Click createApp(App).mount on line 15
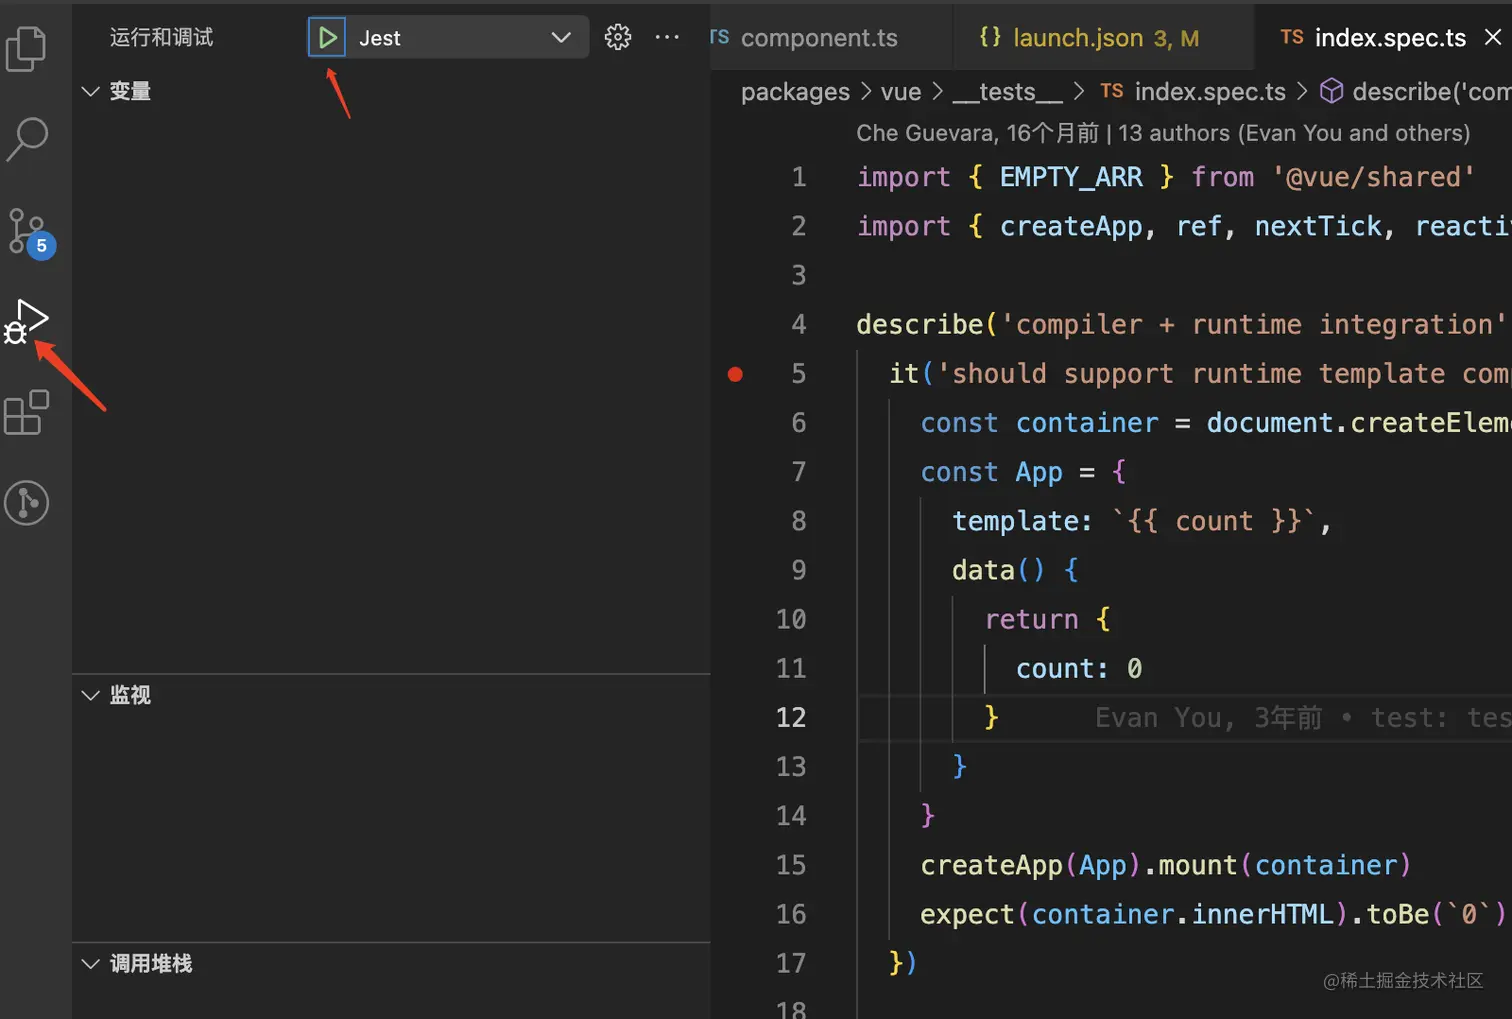Image resolution: width=1512 pixels, height=1019 pixels. click(x=1079, y=865)
